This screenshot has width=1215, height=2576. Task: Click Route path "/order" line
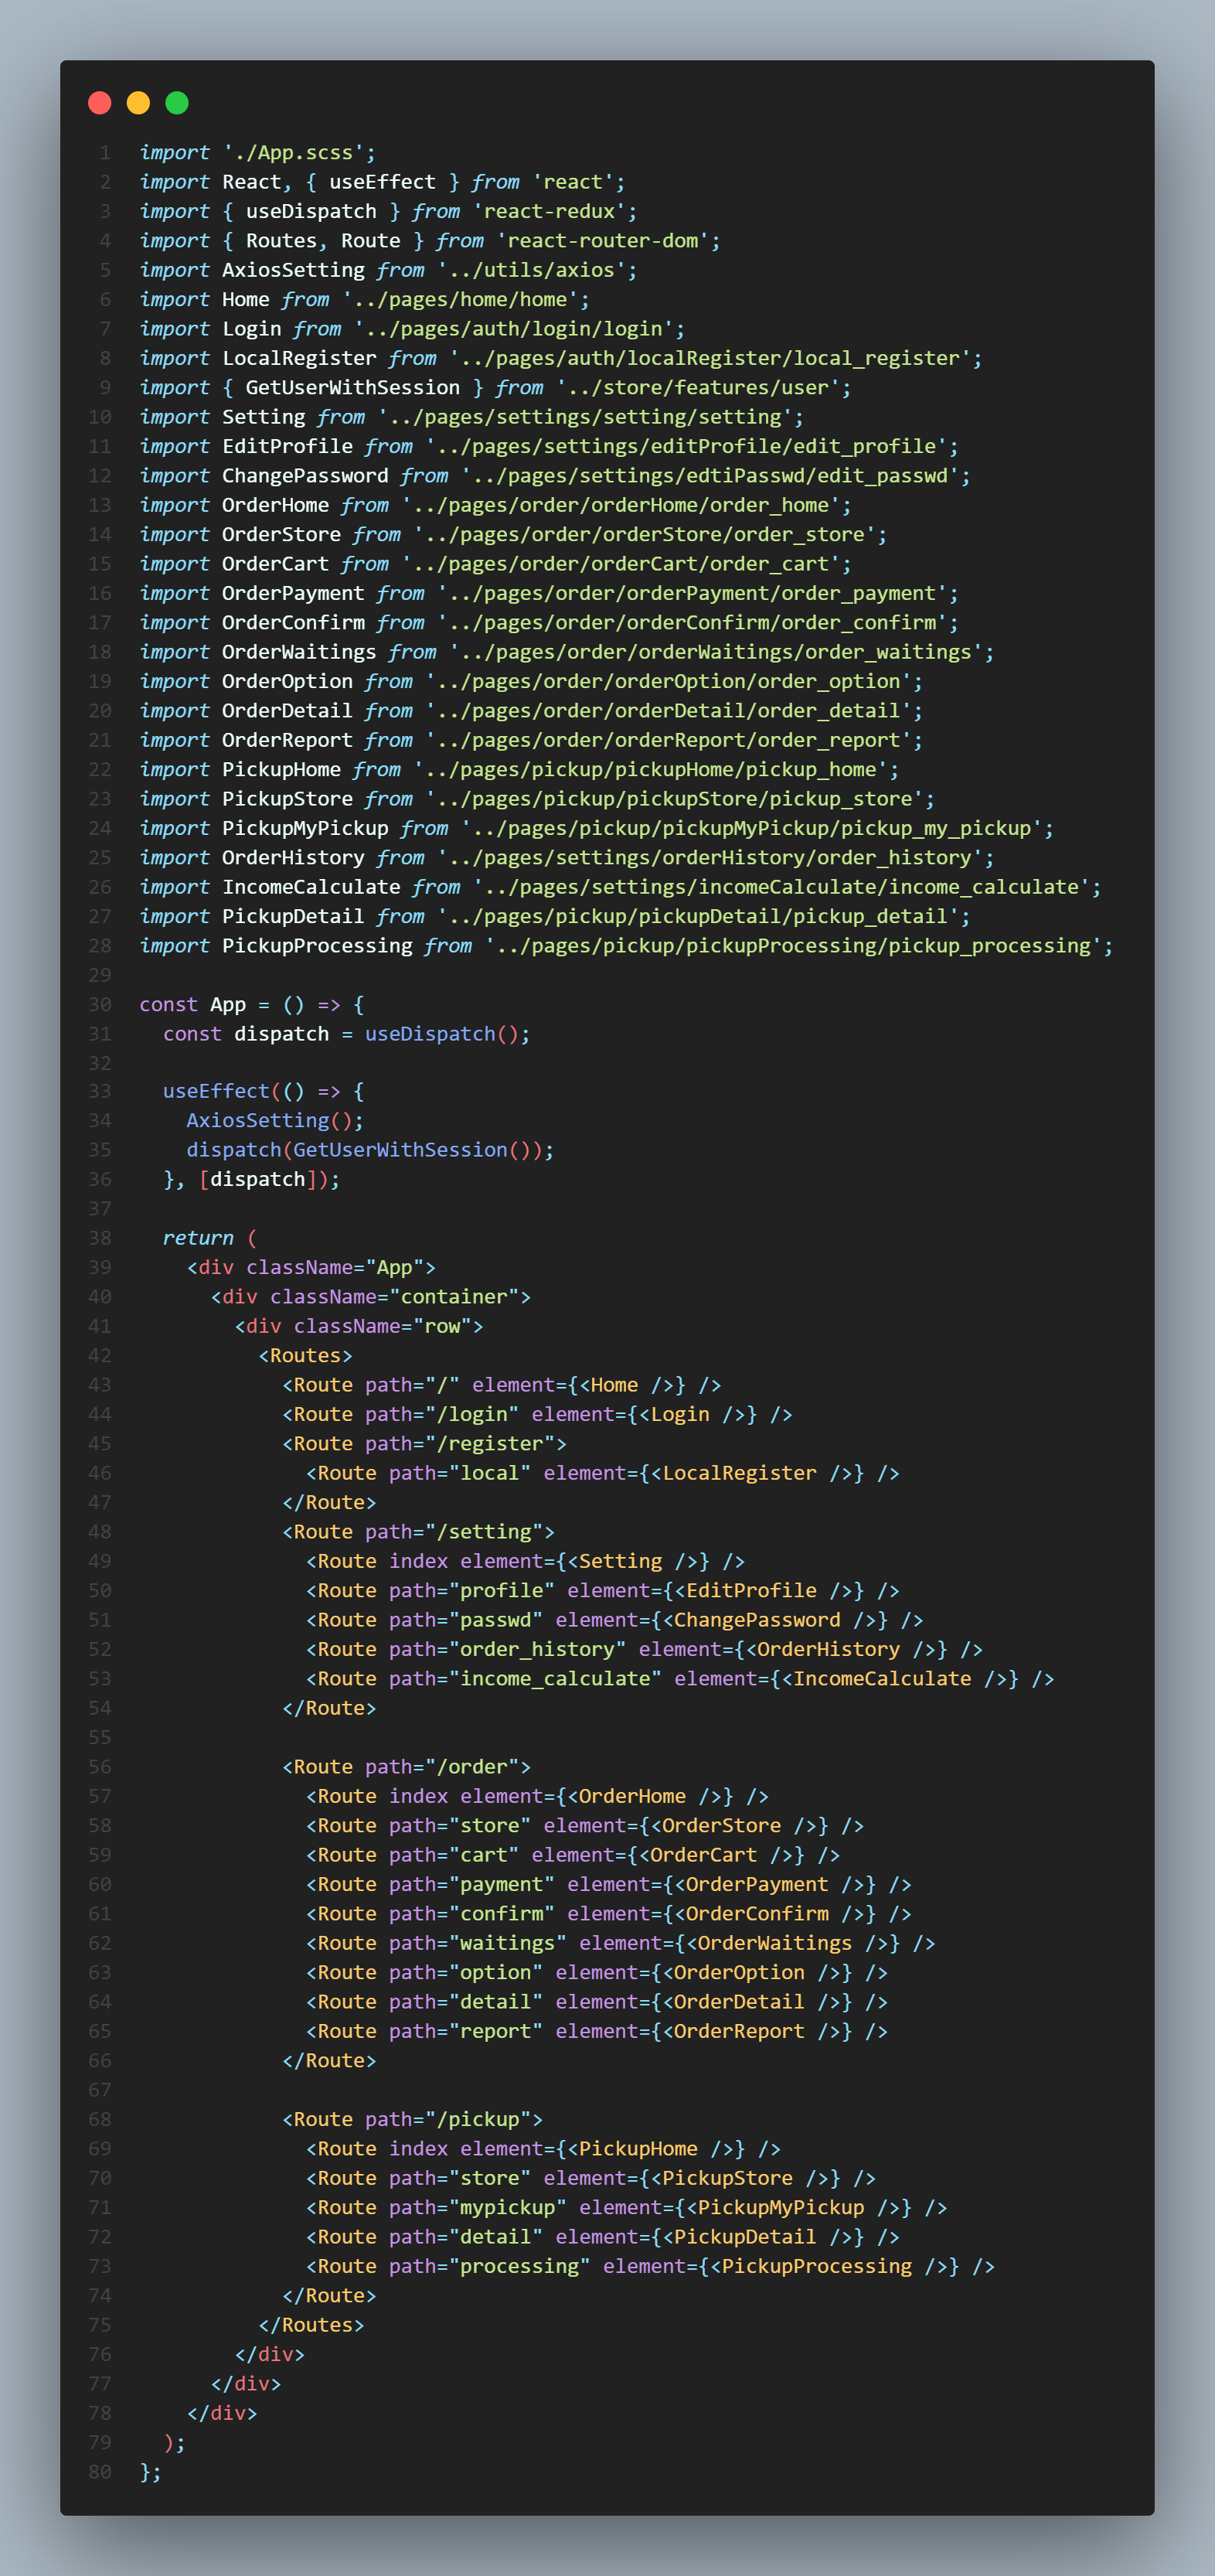pos(407,1768)
